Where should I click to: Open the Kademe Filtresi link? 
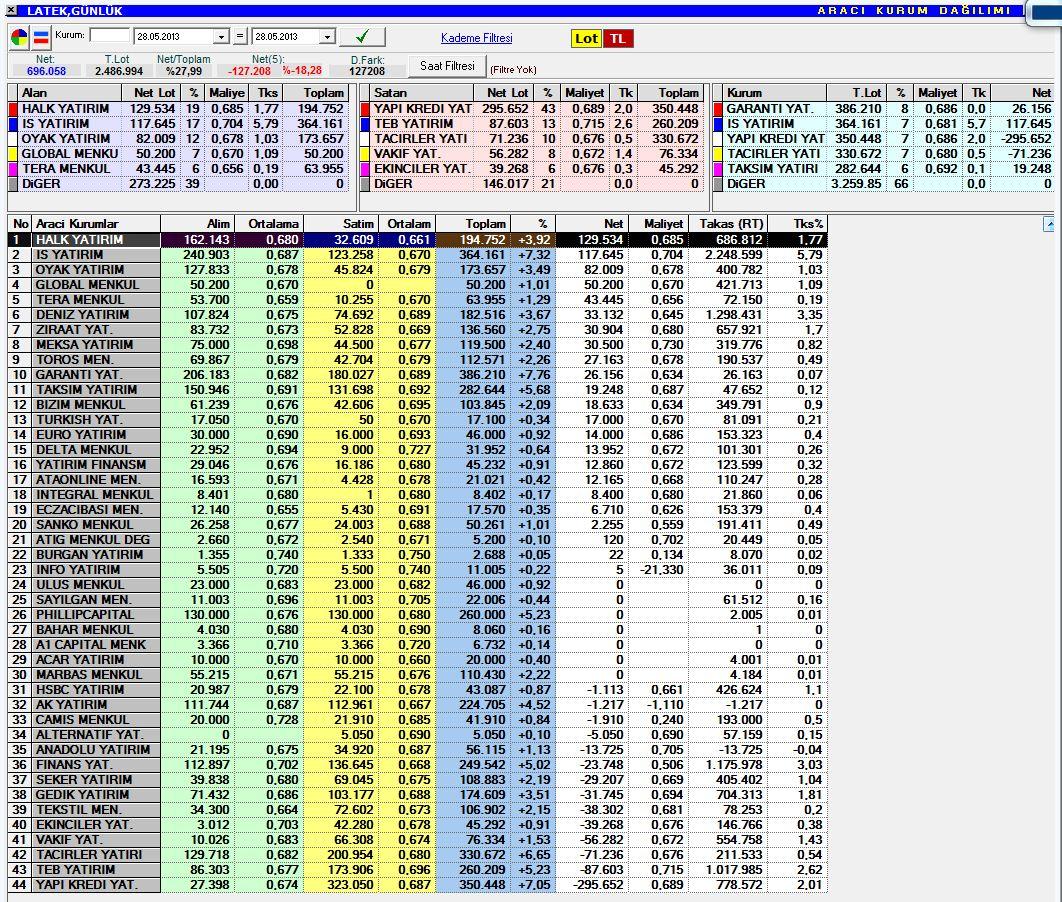tap(476, 38)
